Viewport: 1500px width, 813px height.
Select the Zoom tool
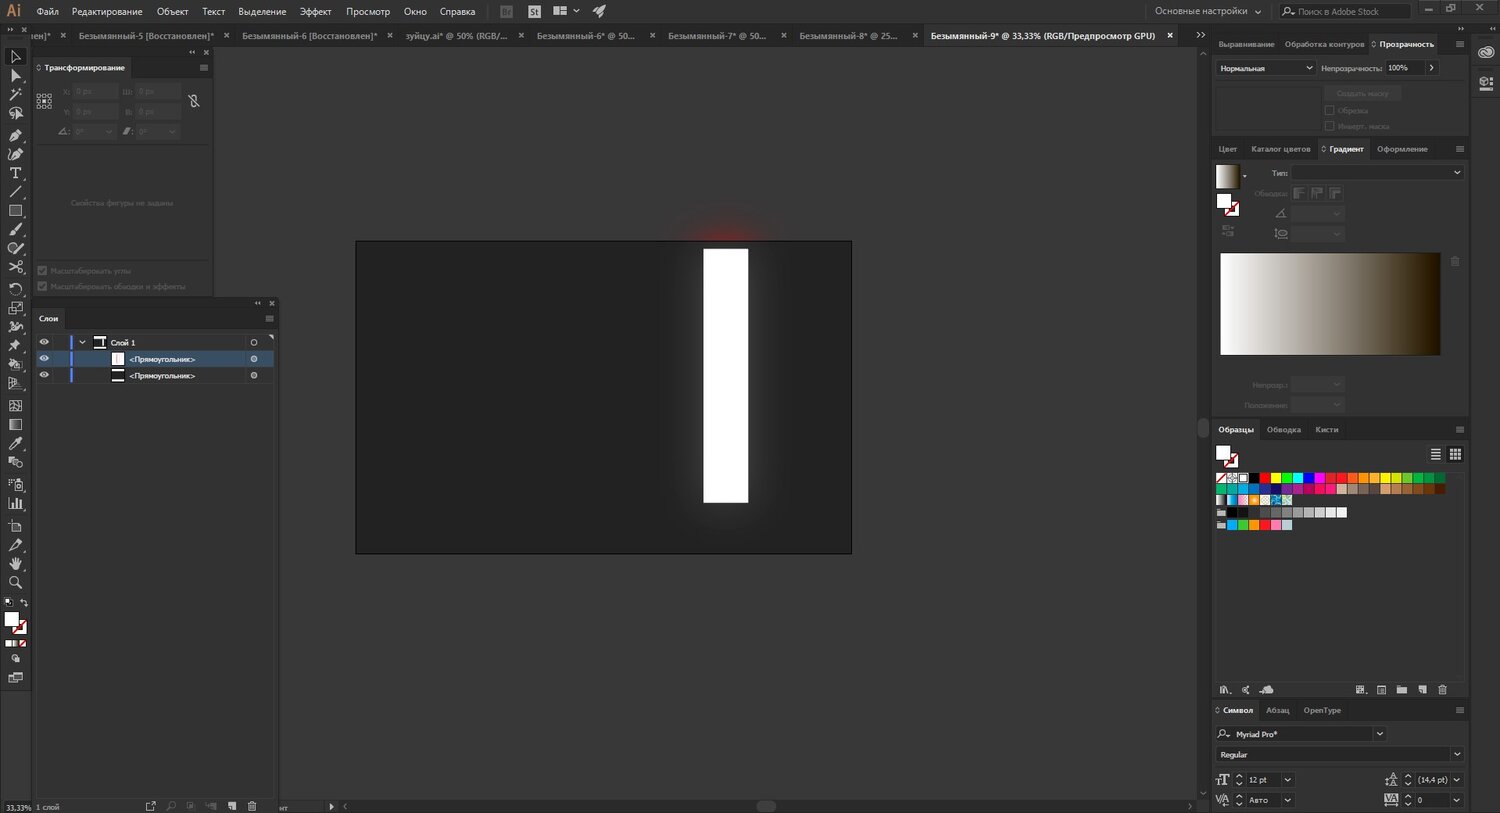[15, 583]
